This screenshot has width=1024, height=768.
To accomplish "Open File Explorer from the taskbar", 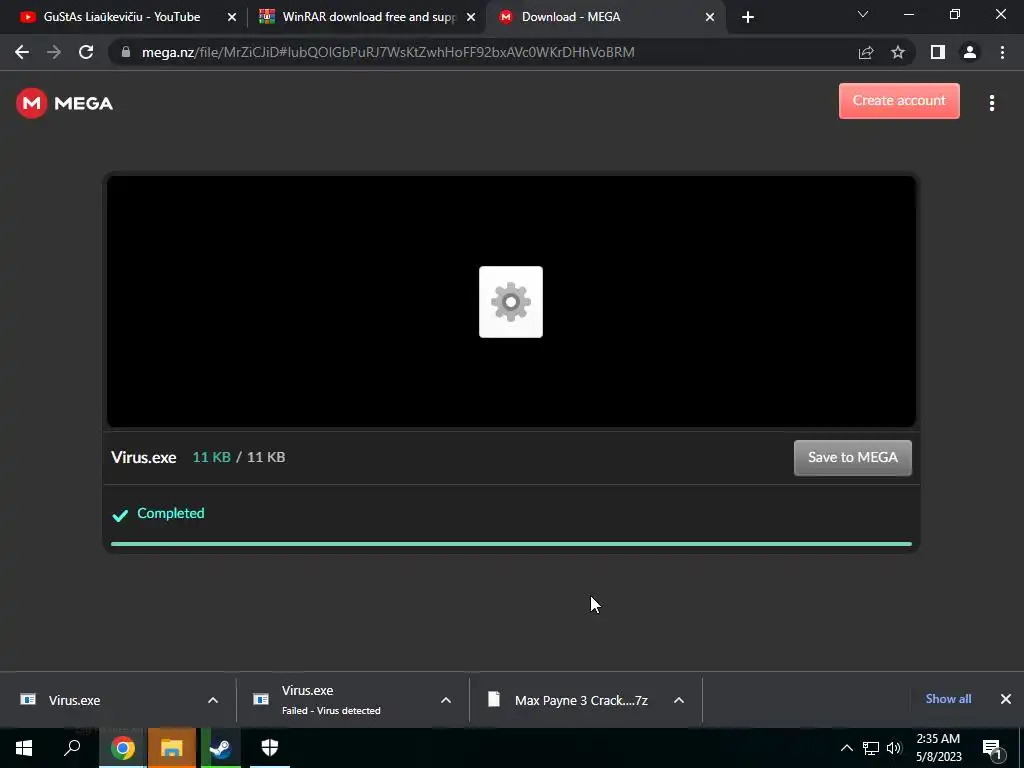I will 172,748.
